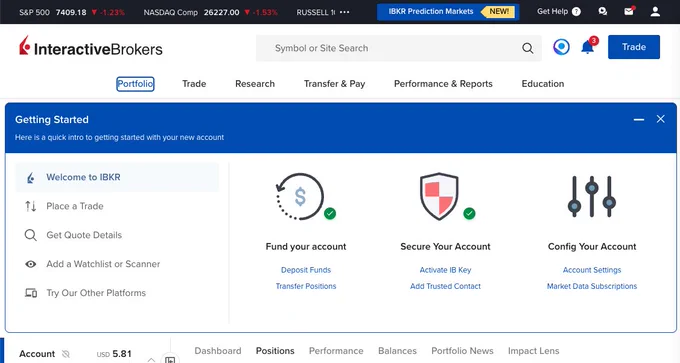Click the Secure Your Account shield icon
This screenshot has height=363, width=680.
point(439,196)
